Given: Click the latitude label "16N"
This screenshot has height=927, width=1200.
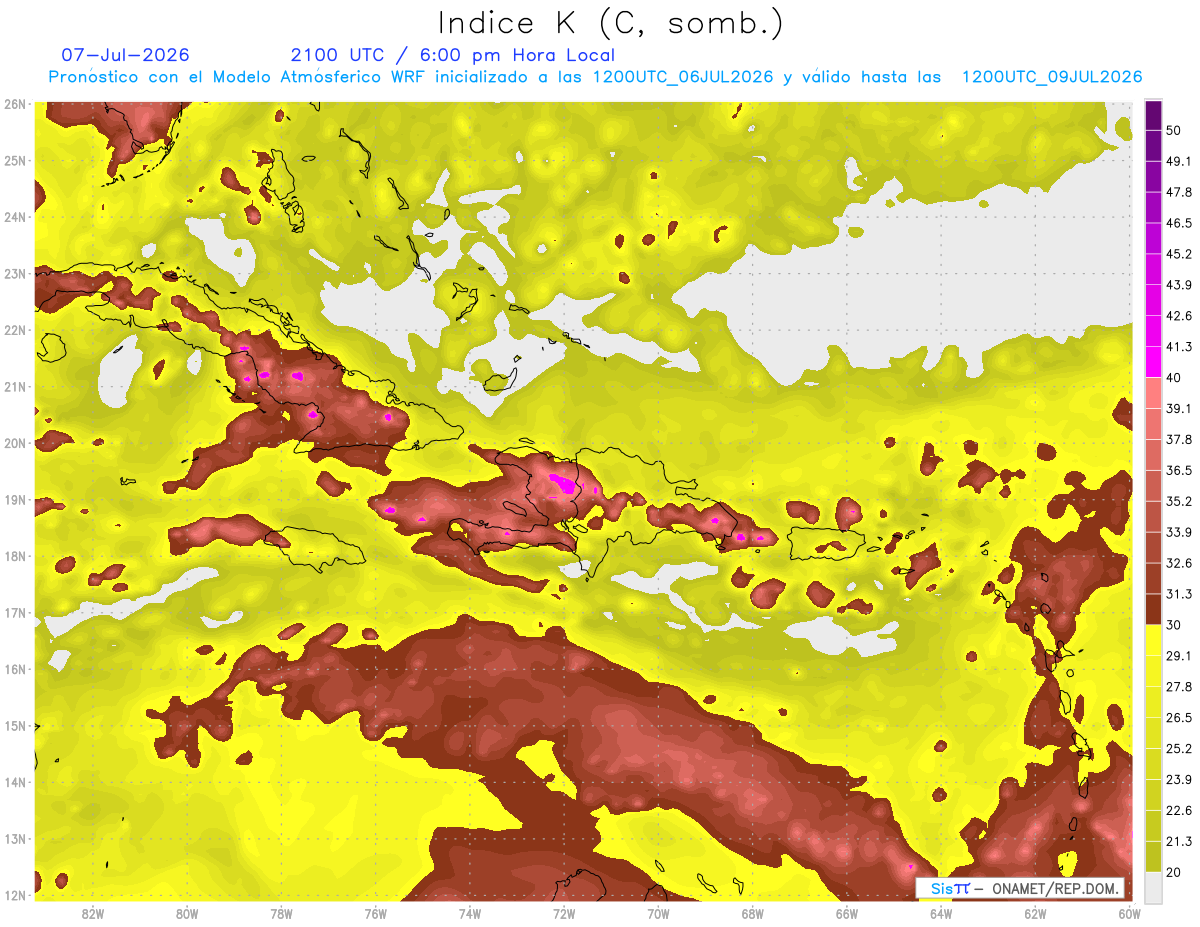Looking at the screenshot, I should [x=15, y=669].
